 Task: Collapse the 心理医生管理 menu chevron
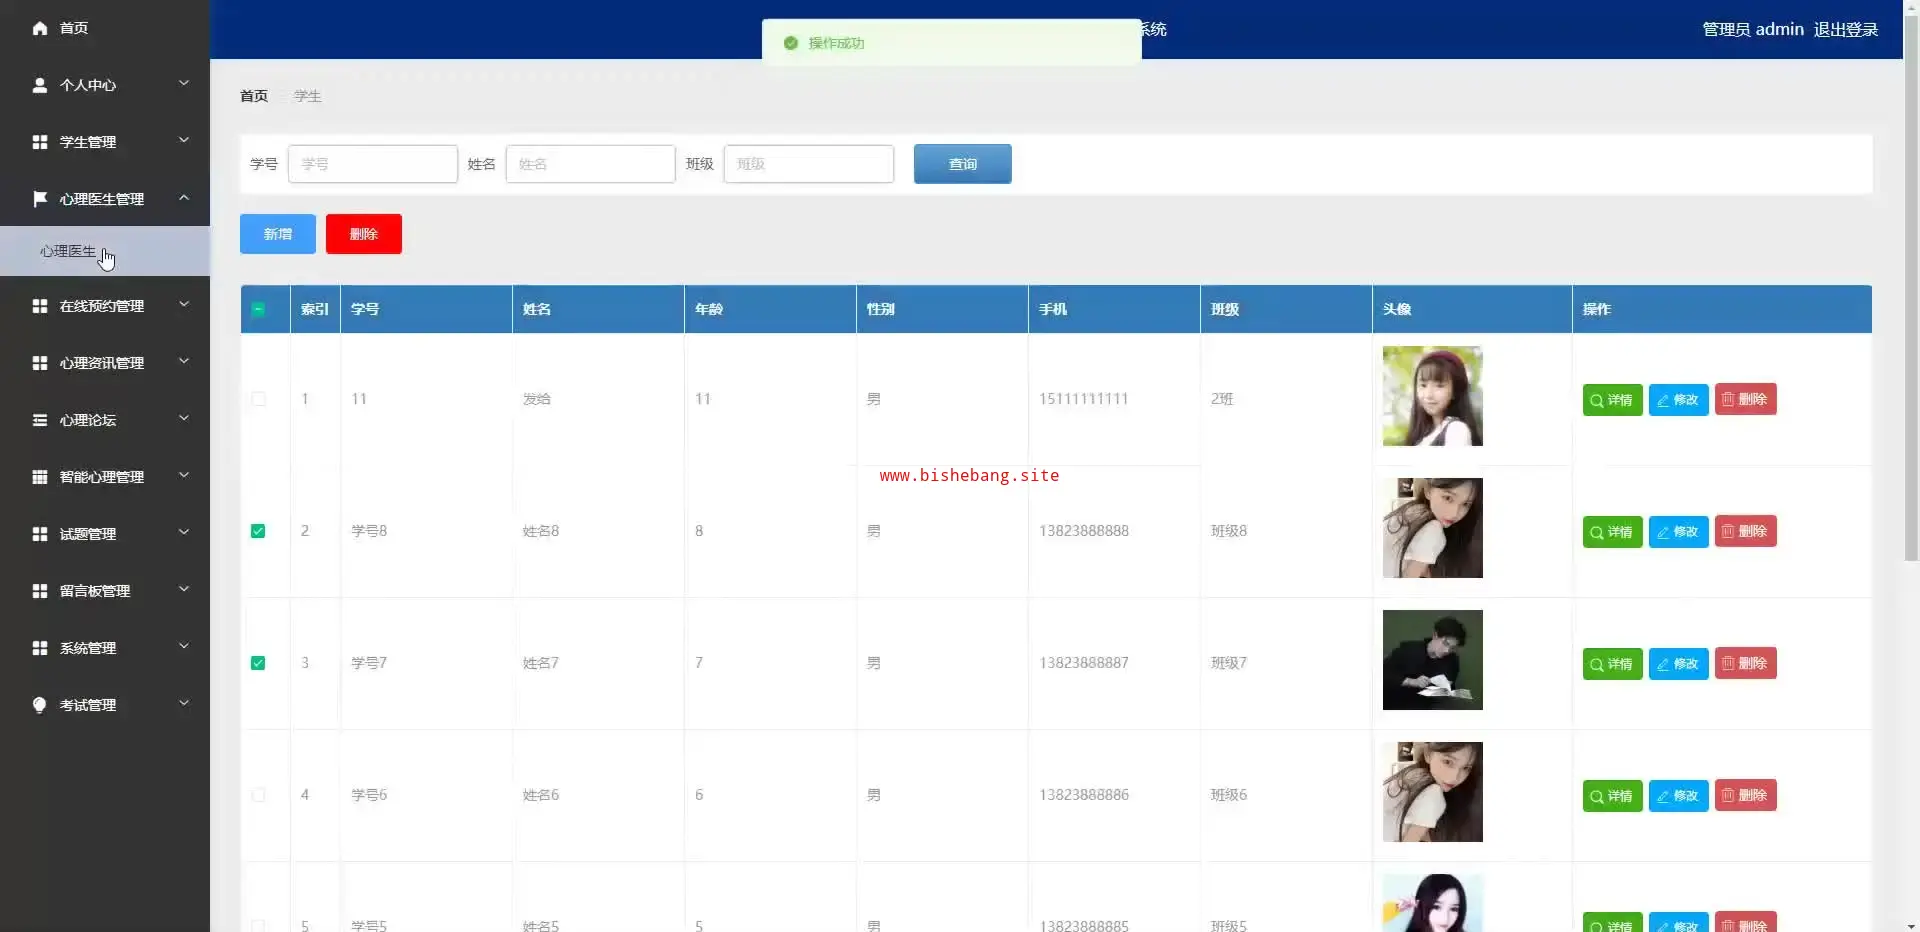(184, 198)
